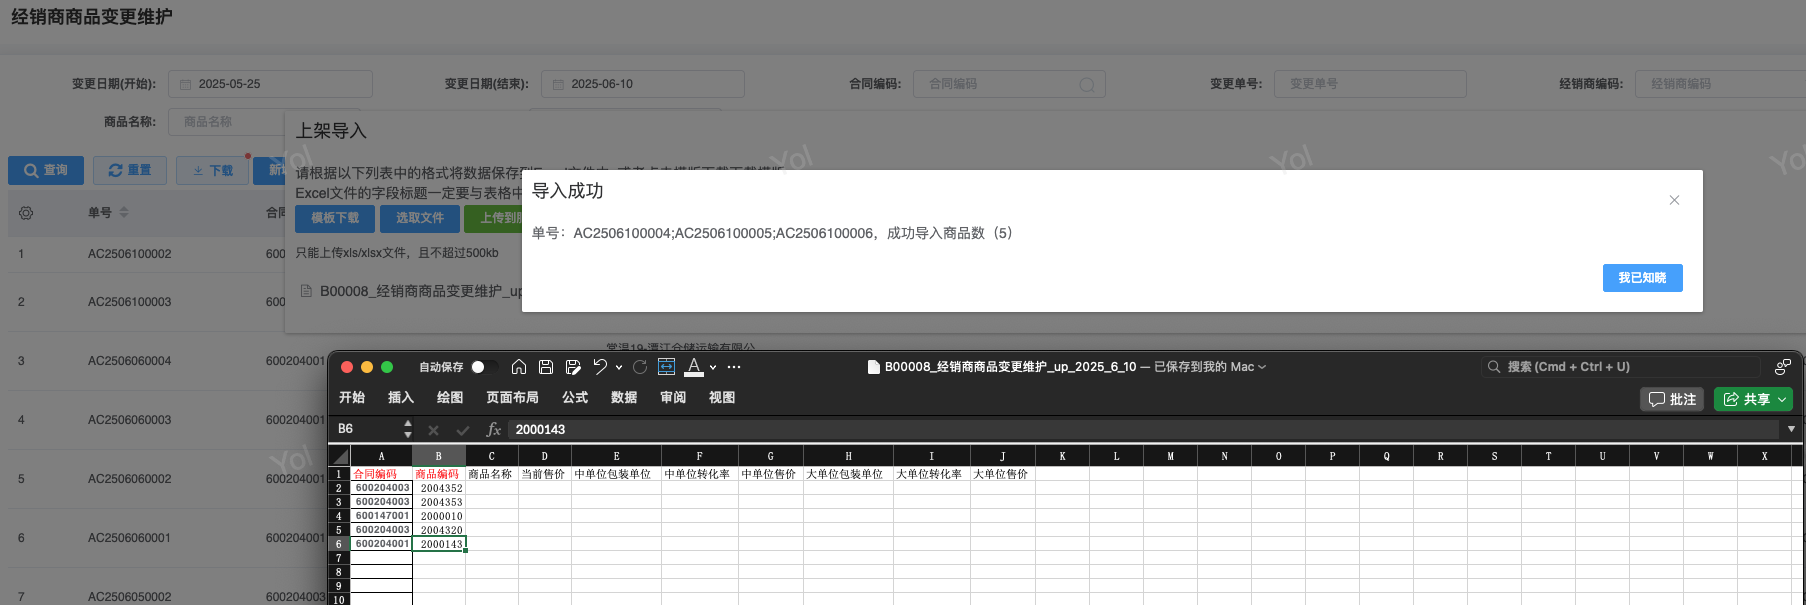The height and width of the screenshot is (605, 1806).
Task: Open the 页面布局 ribbon tab
Action: click(512, 398)
